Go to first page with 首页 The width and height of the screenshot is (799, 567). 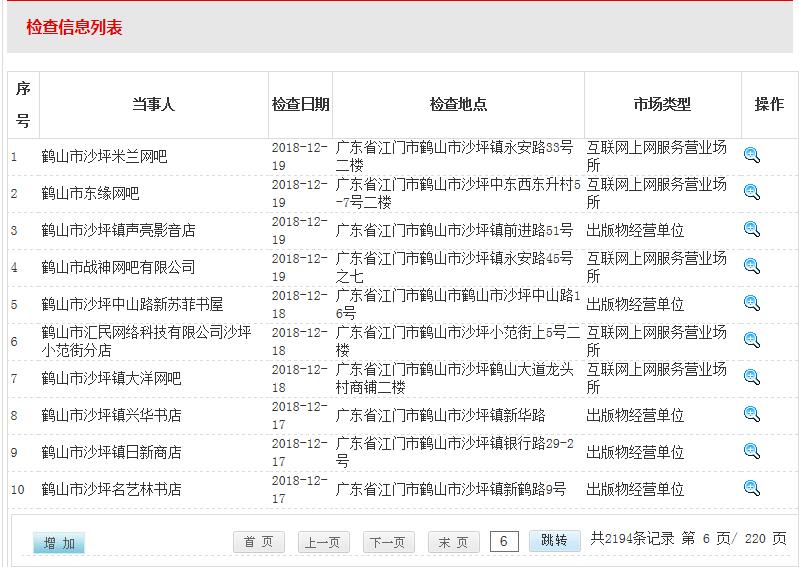(x=259, y=542)
